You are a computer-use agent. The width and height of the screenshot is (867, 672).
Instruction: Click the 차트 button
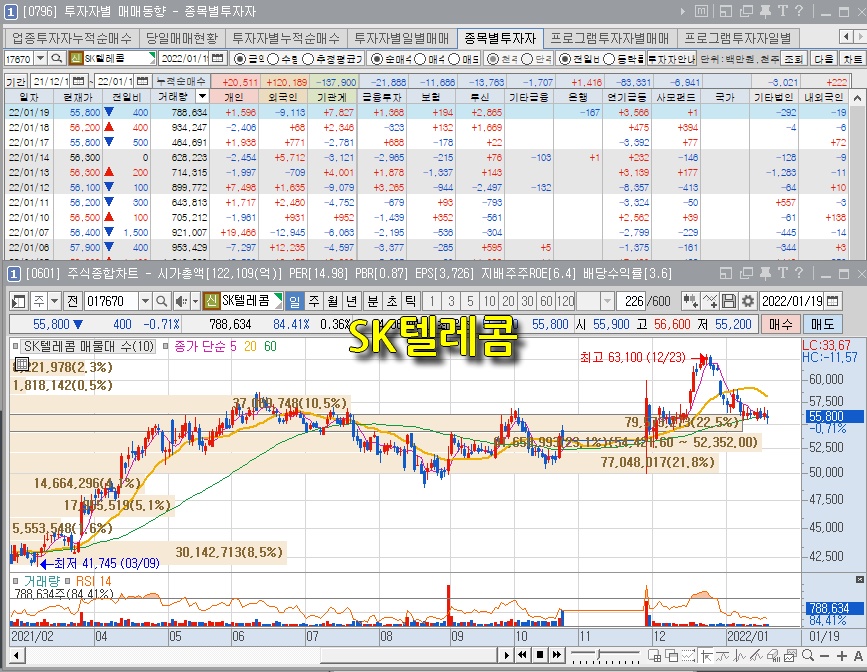(853, 59)
